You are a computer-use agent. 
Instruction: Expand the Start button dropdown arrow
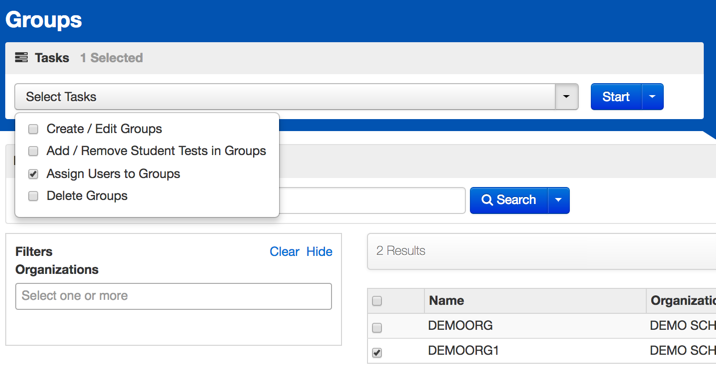click(x=653, y=97)
